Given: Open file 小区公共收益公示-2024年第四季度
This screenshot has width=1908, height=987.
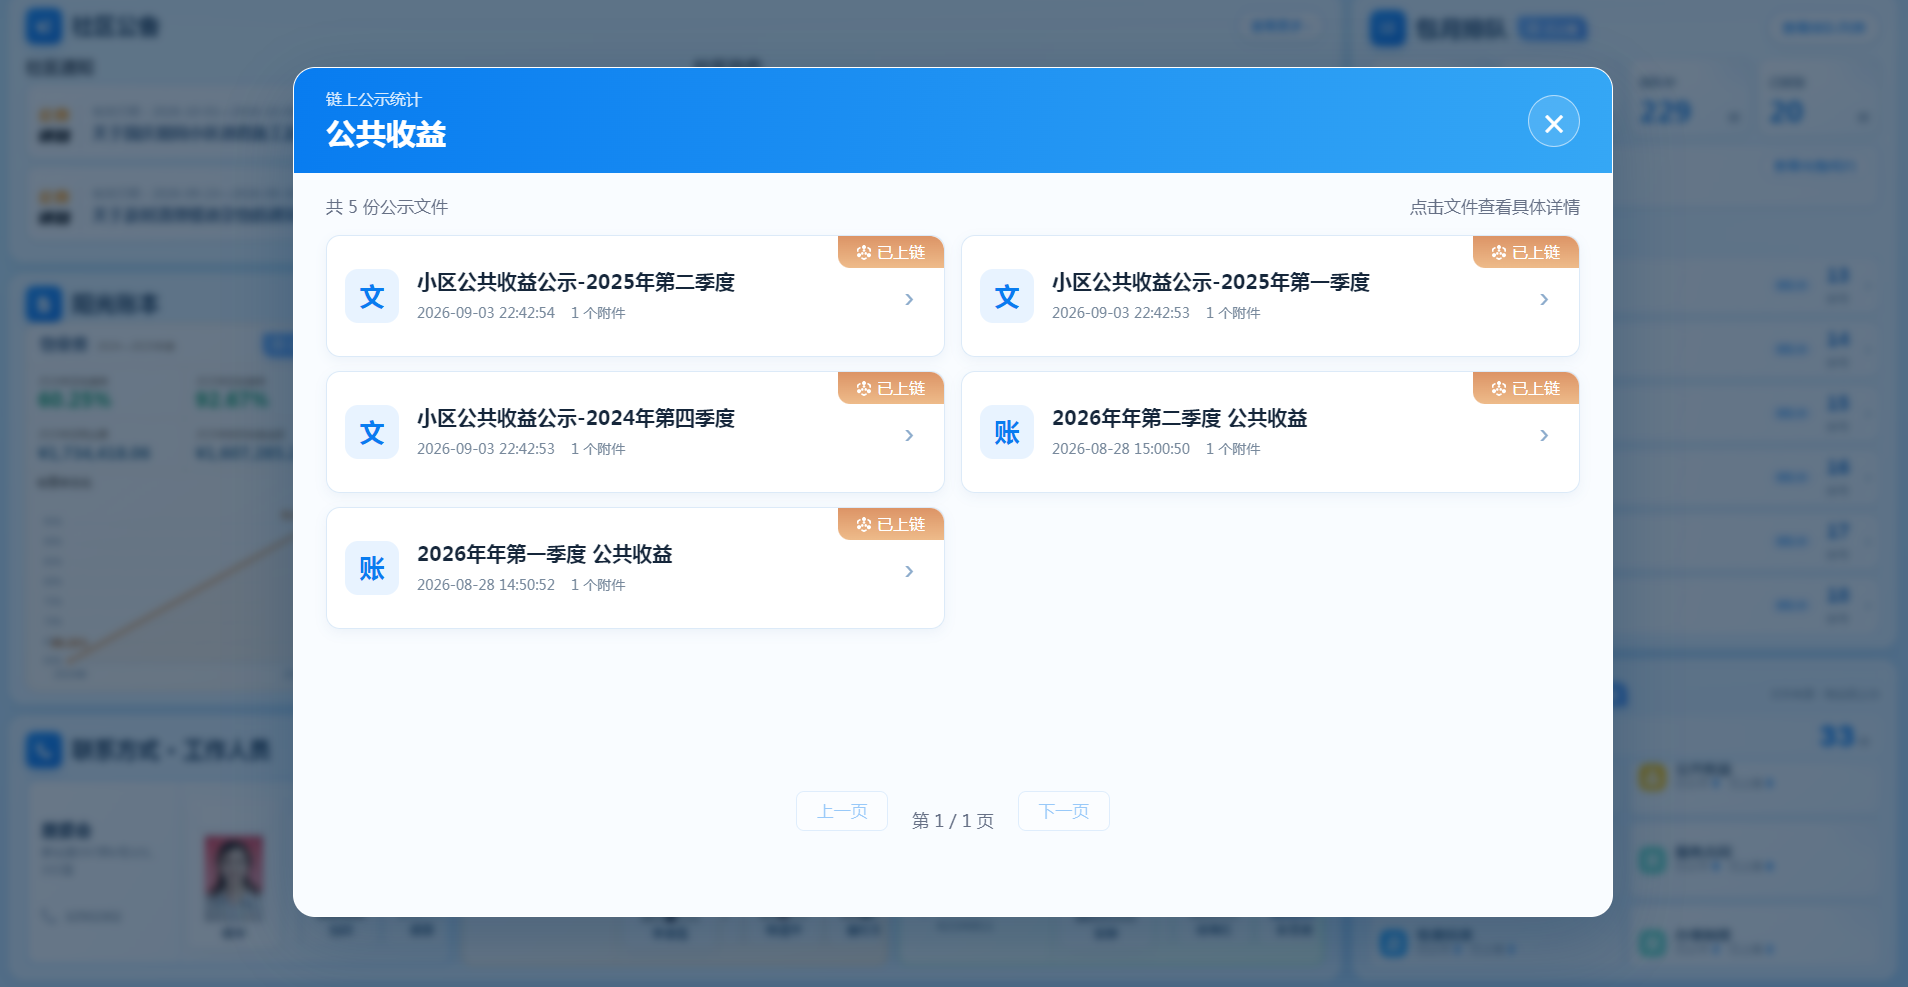Looking at the screenshot, I should 635,432.
